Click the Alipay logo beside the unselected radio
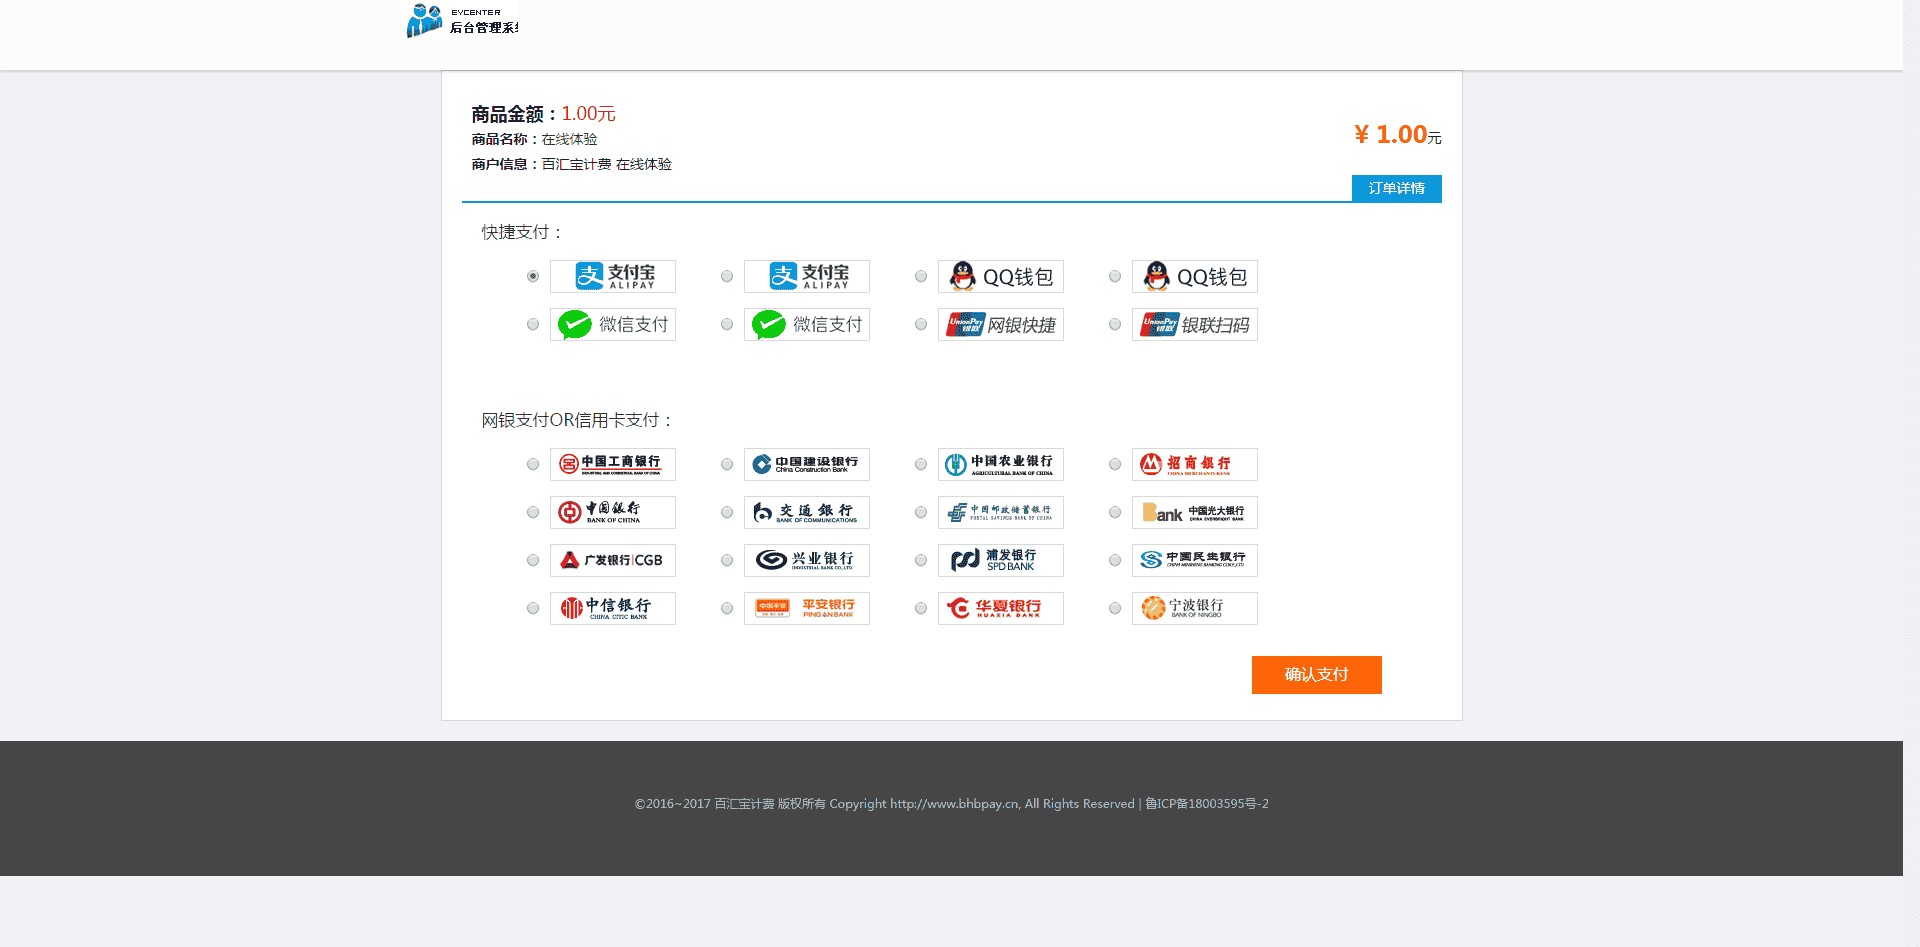Image resolution: width=1920 pixels, height=947 pixels. pyautogui.click(x=807, y=276)
